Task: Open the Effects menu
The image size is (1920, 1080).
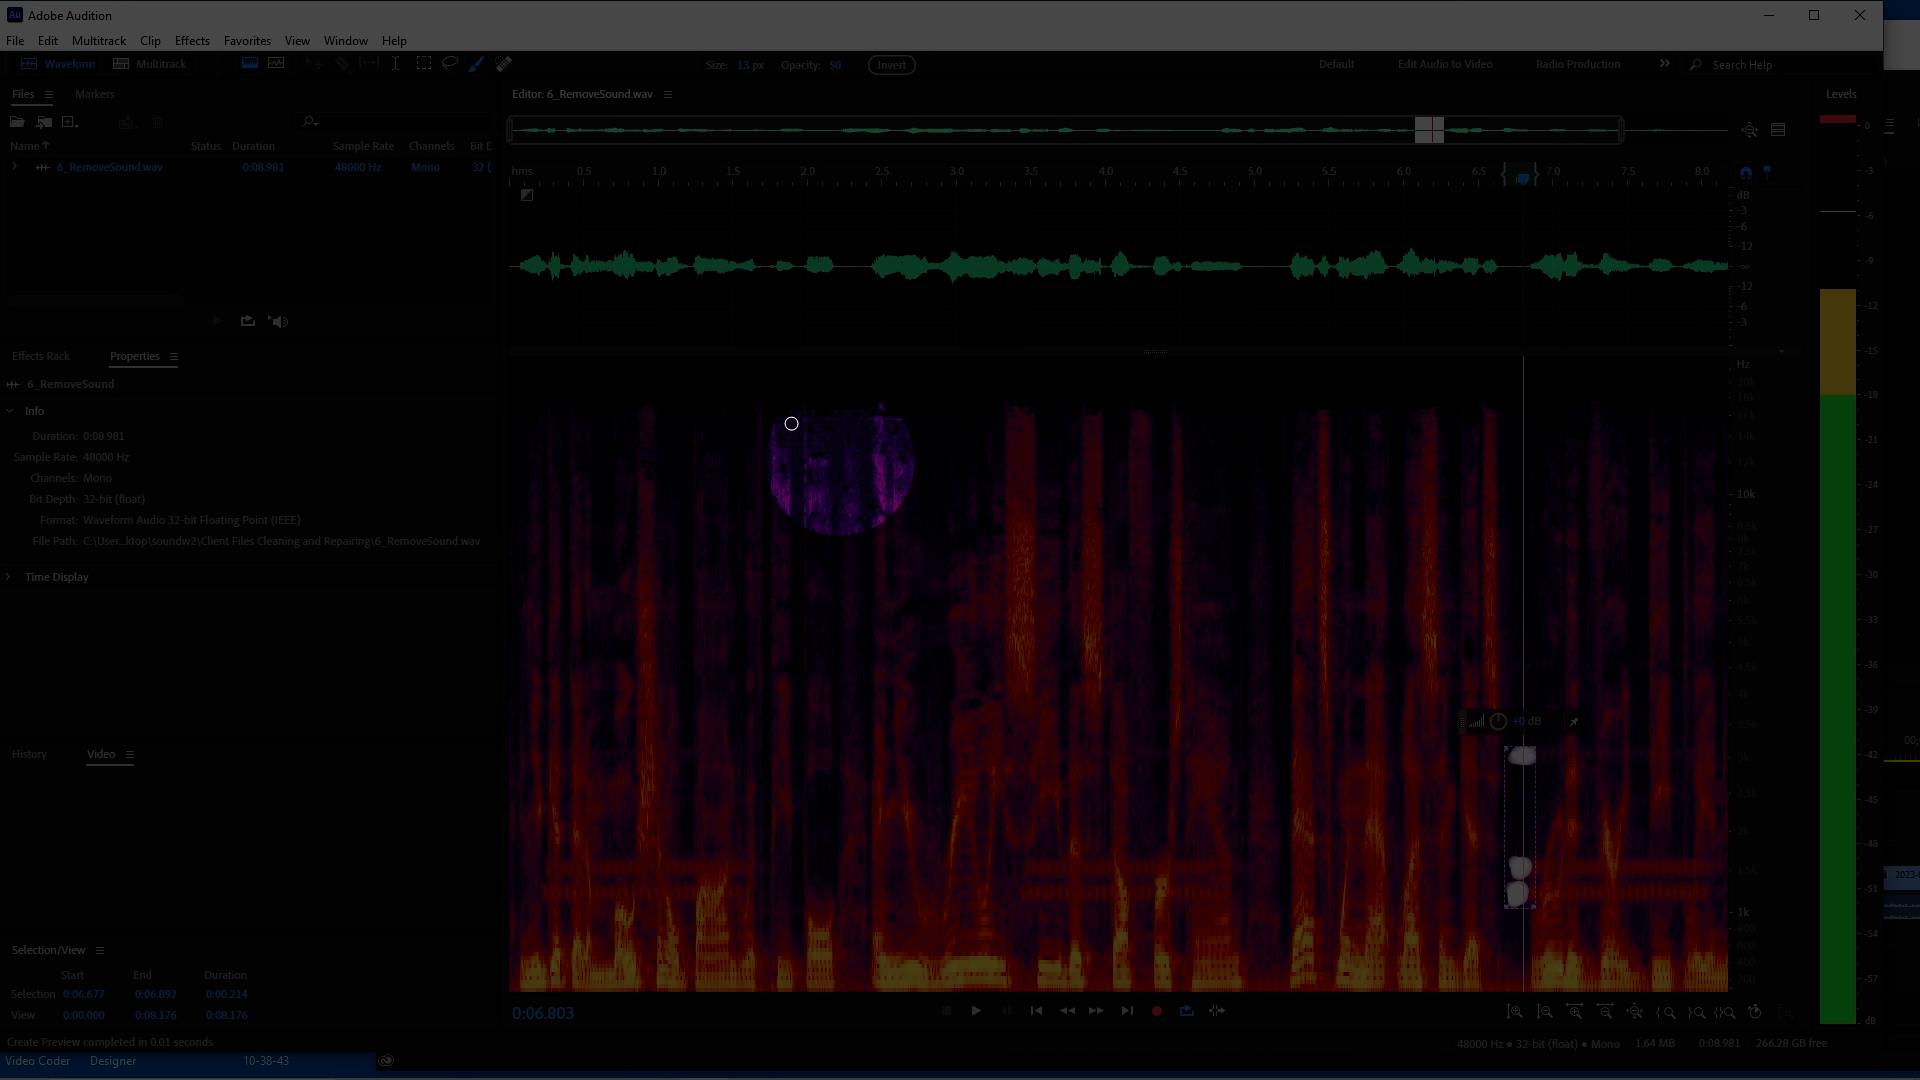Action: point(192,41)
